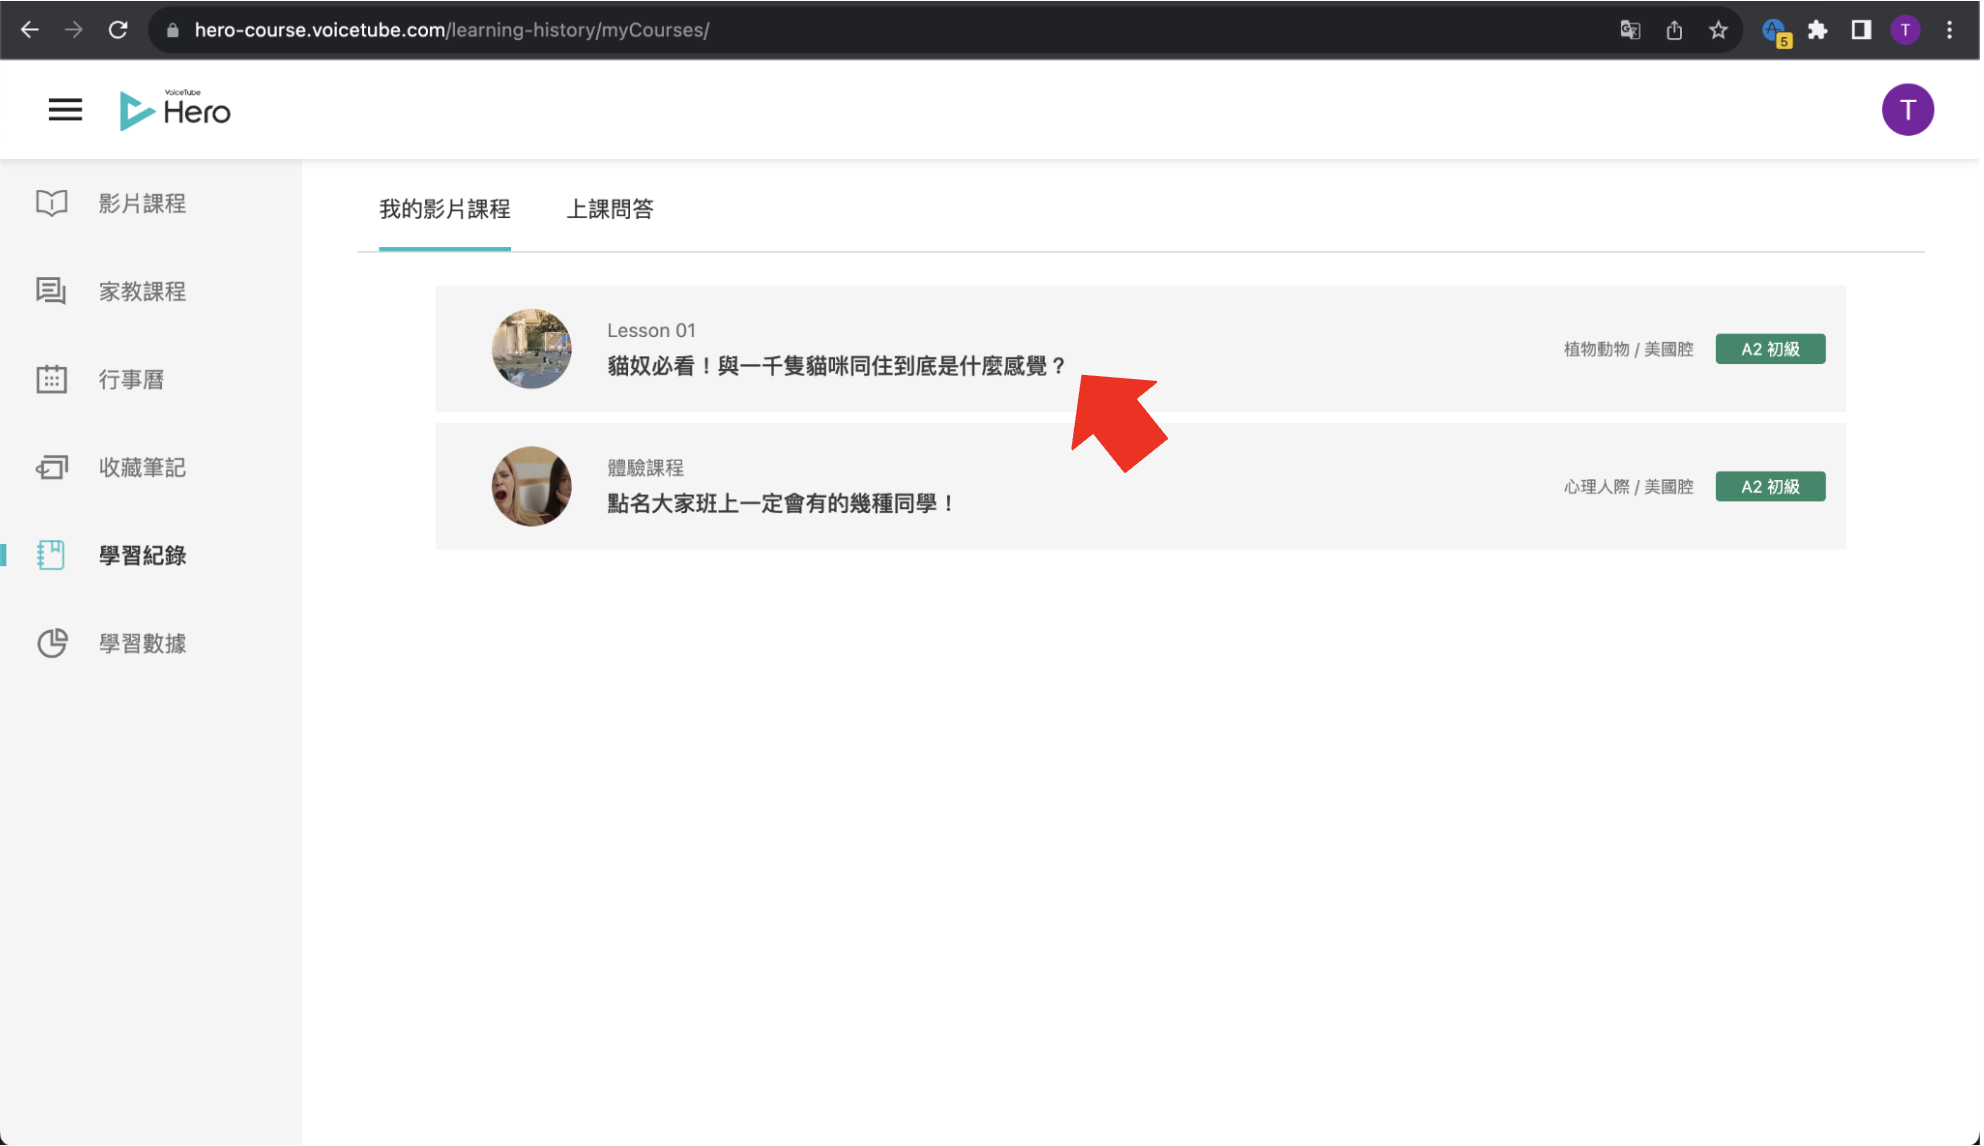The image size is (1984, 1146).
Task: Bookmark page with star icon
Action: (1717, 30)
